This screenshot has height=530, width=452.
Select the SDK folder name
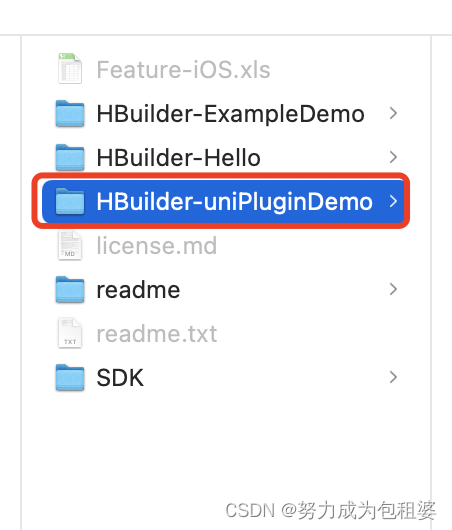pos(120,378)
